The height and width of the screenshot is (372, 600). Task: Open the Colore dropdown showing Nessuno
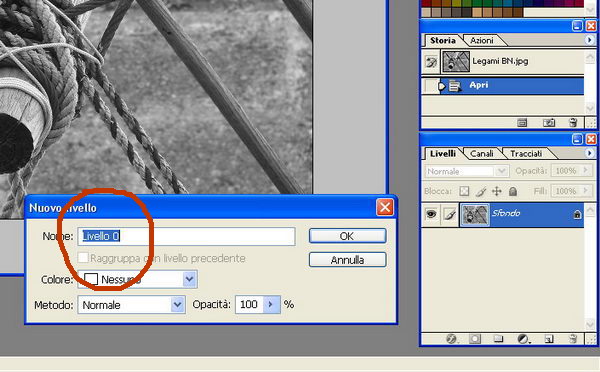click(137, 279)
